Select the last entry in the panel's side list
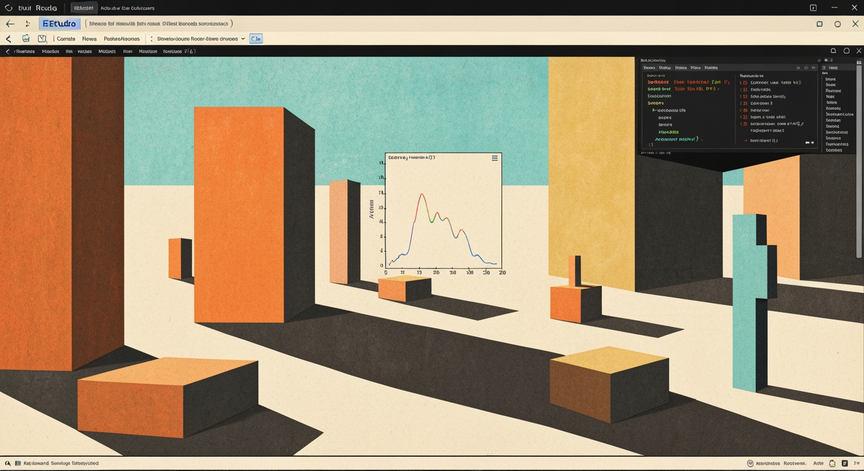Image resolution: width=864 pixels, height=471 pixels. 834,150
